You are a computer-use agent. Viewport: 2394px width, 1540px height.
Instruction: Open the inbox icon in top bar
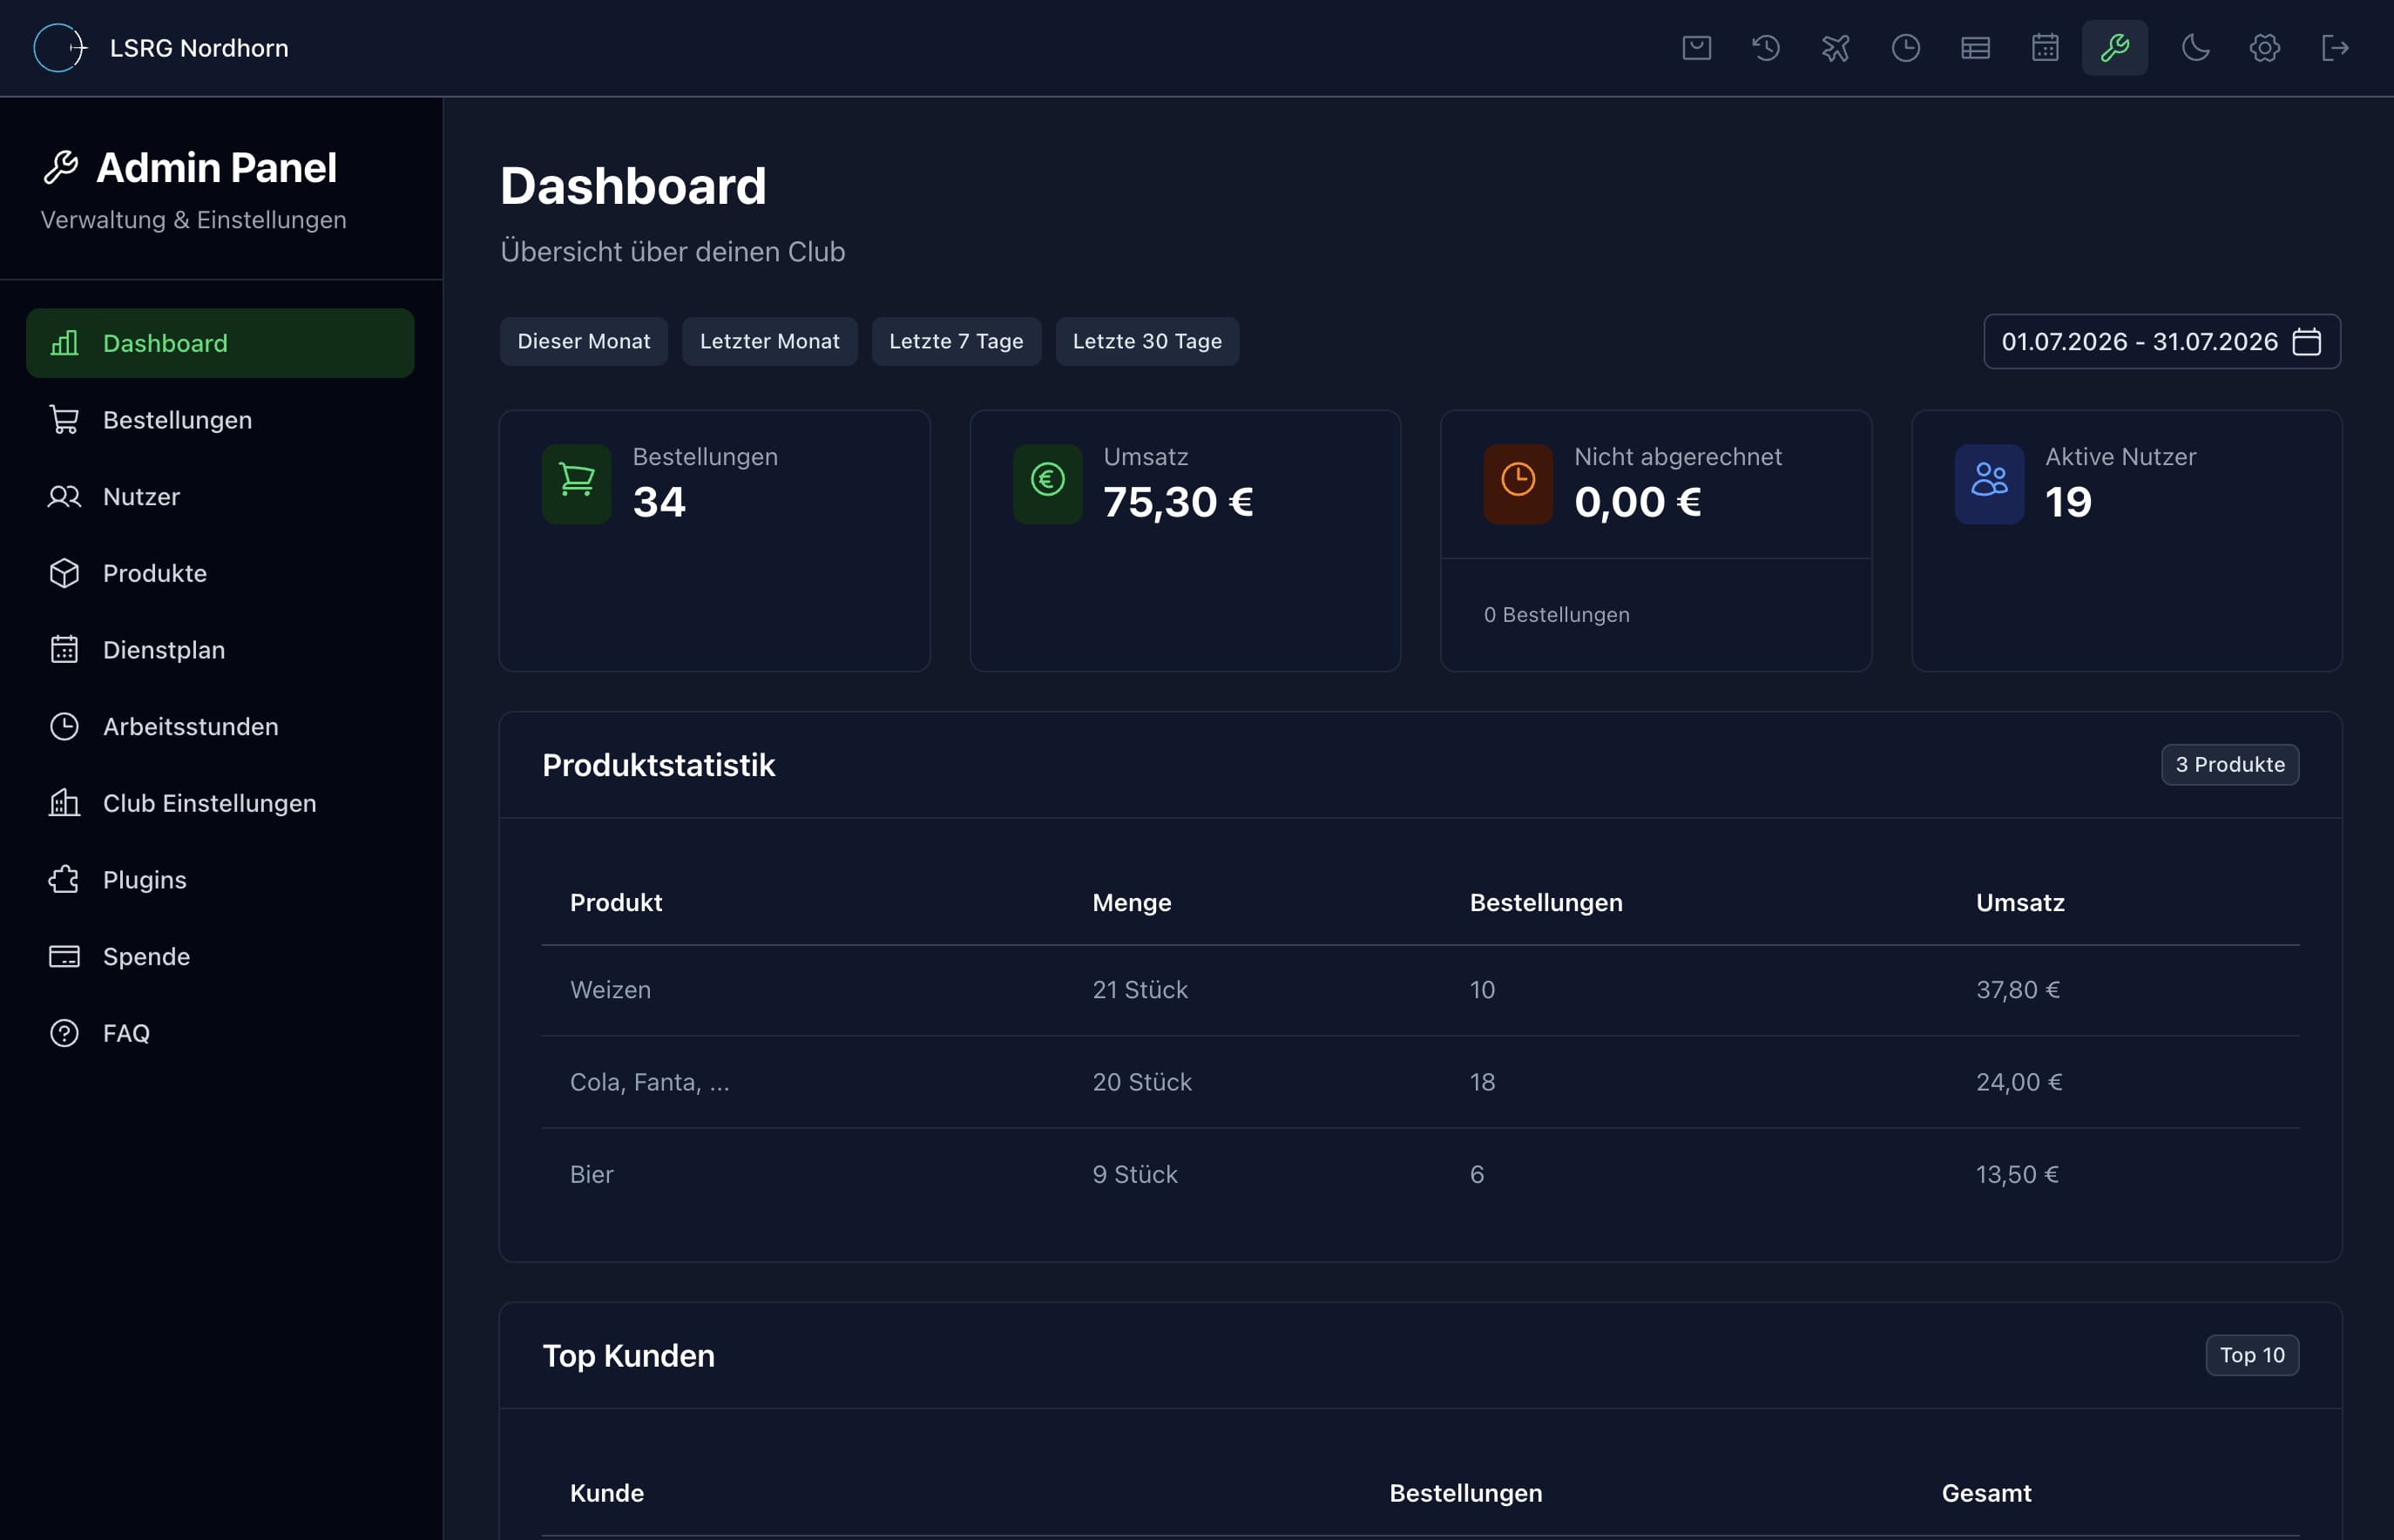pos(1696,48)
